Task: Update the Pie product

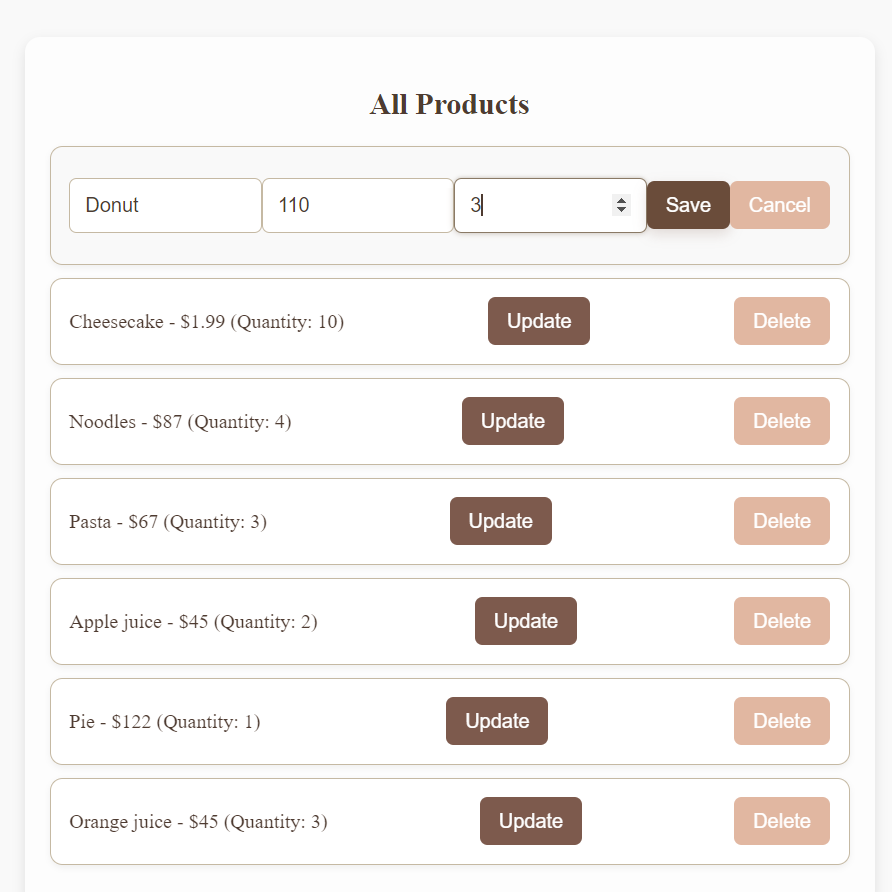Action: coord(496,721)
